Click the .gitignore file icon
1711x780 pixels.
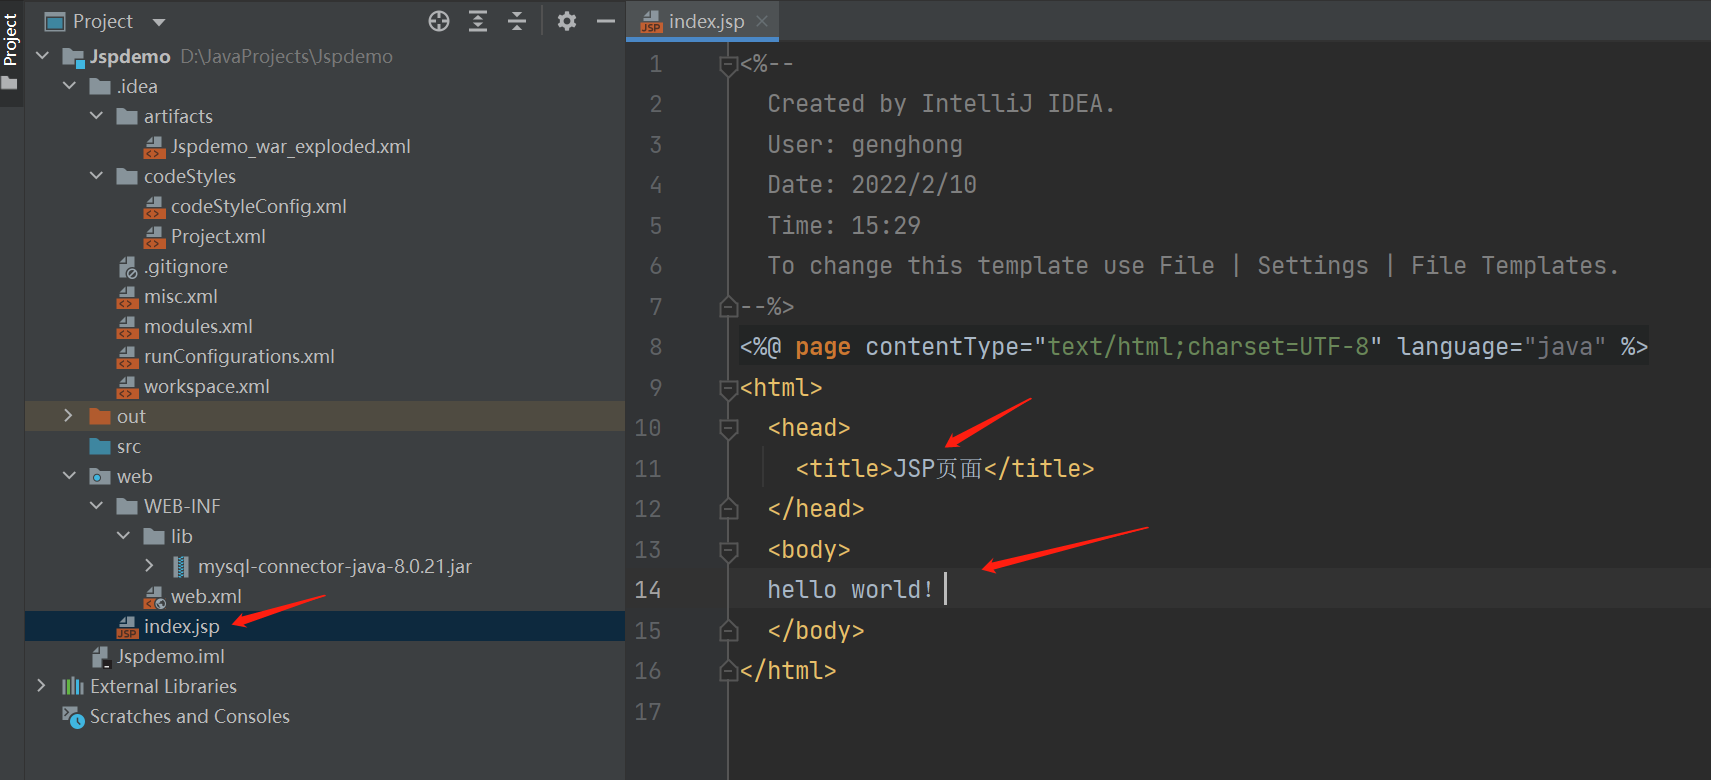pos(128,267)
